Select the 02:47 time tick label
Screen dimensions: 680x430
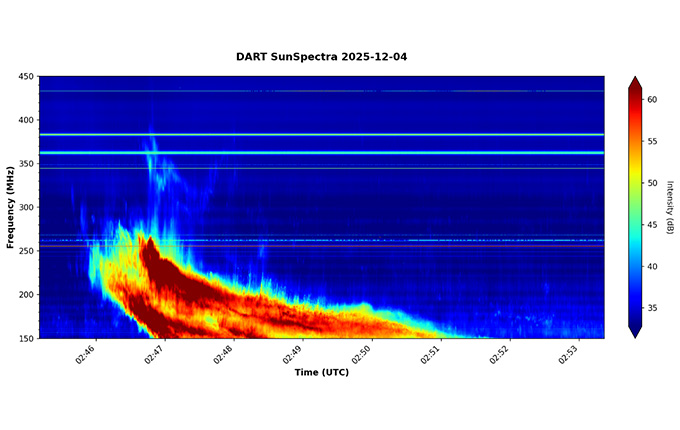click(155, 353)
